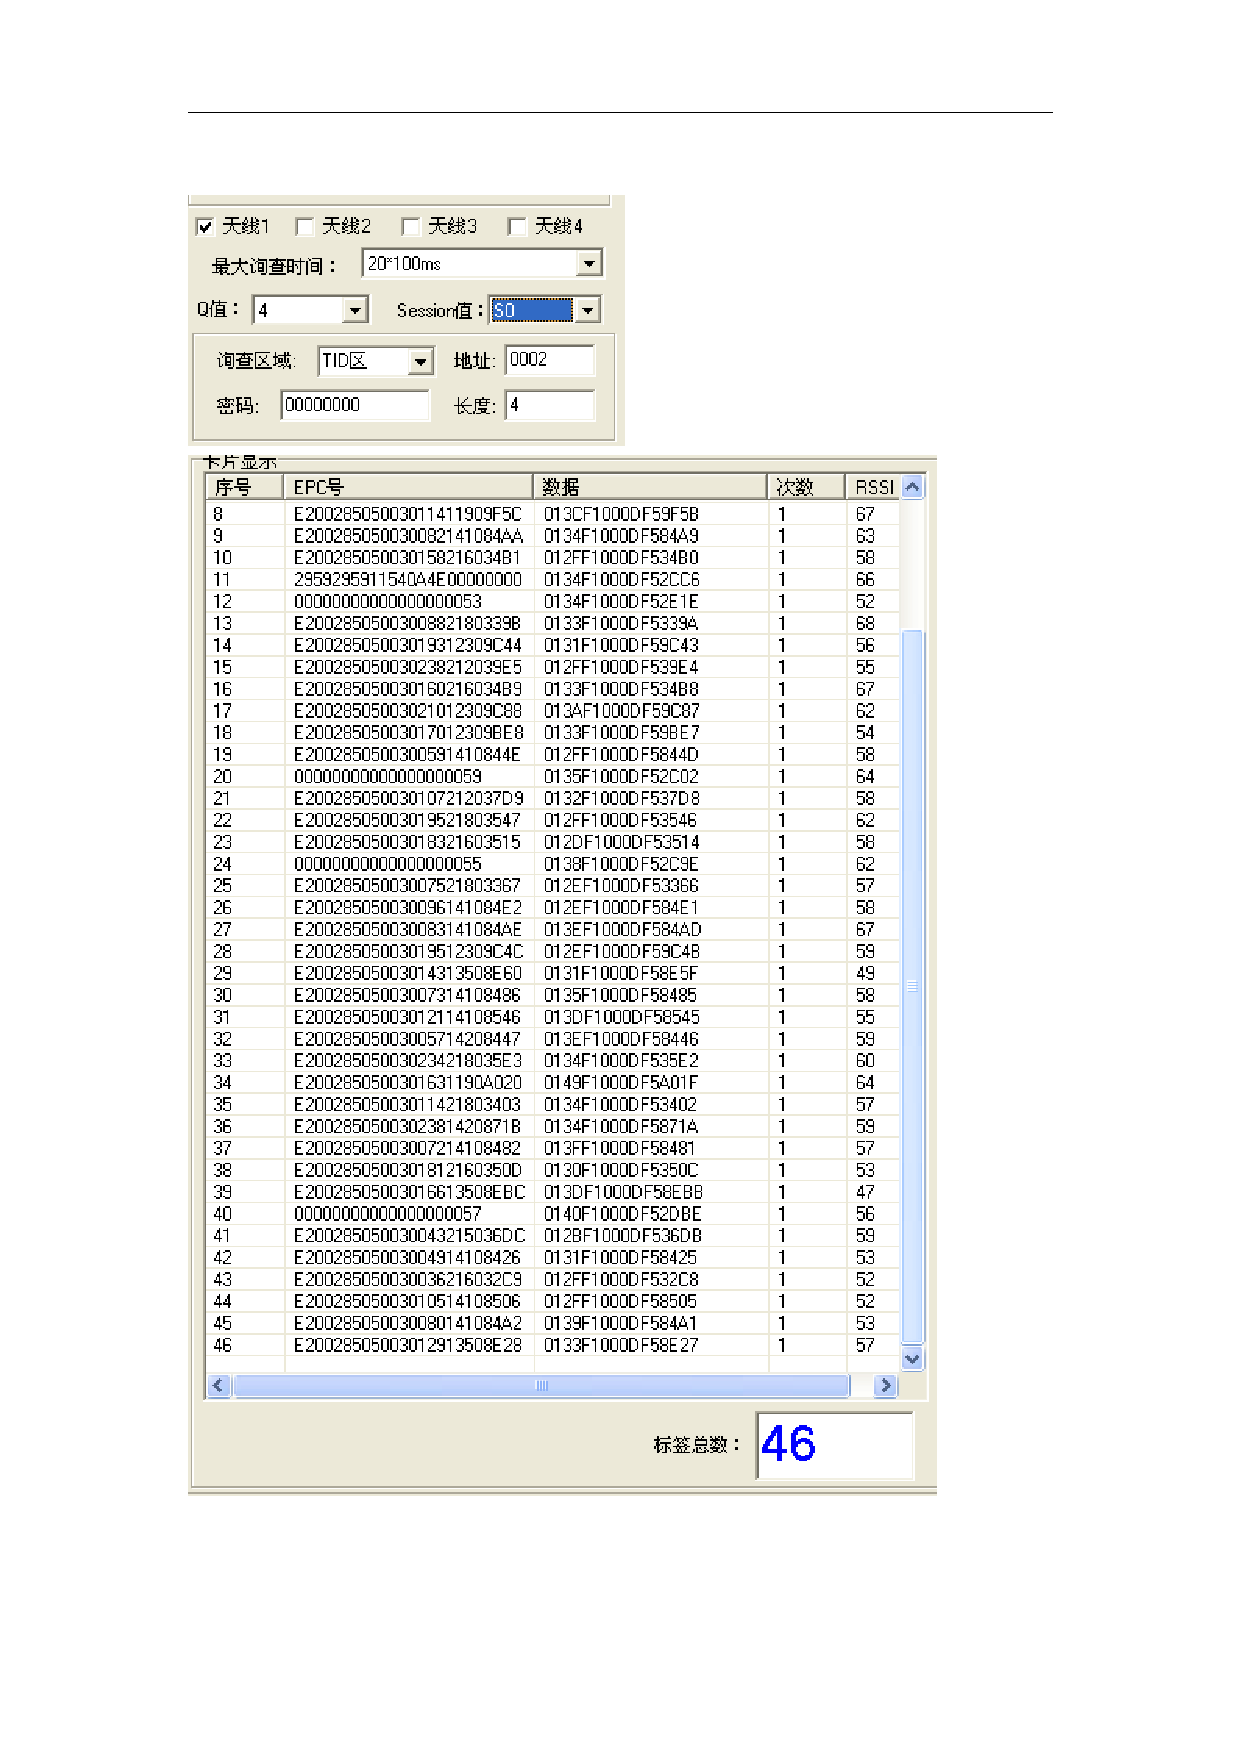Enable the 天线3 antenna checkbox
The image size is (1240, 1754).
(410, 227)
